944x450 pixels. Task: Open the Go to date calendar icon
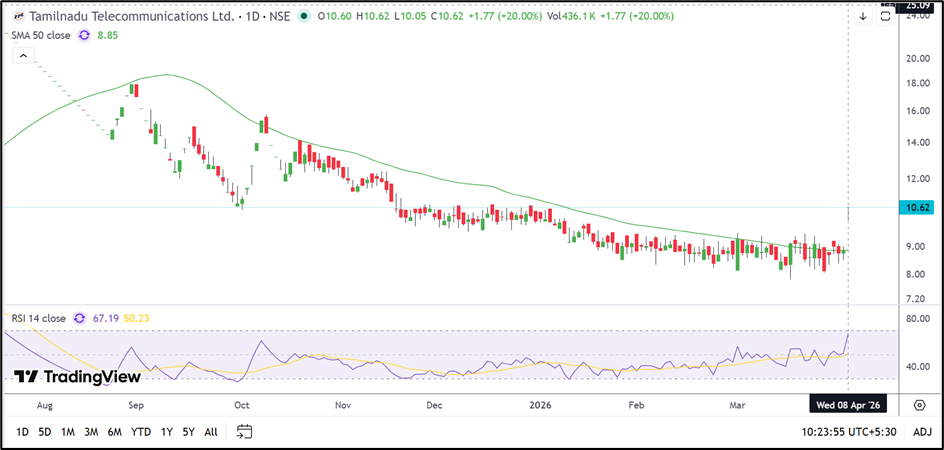click(x=245, y=432)
